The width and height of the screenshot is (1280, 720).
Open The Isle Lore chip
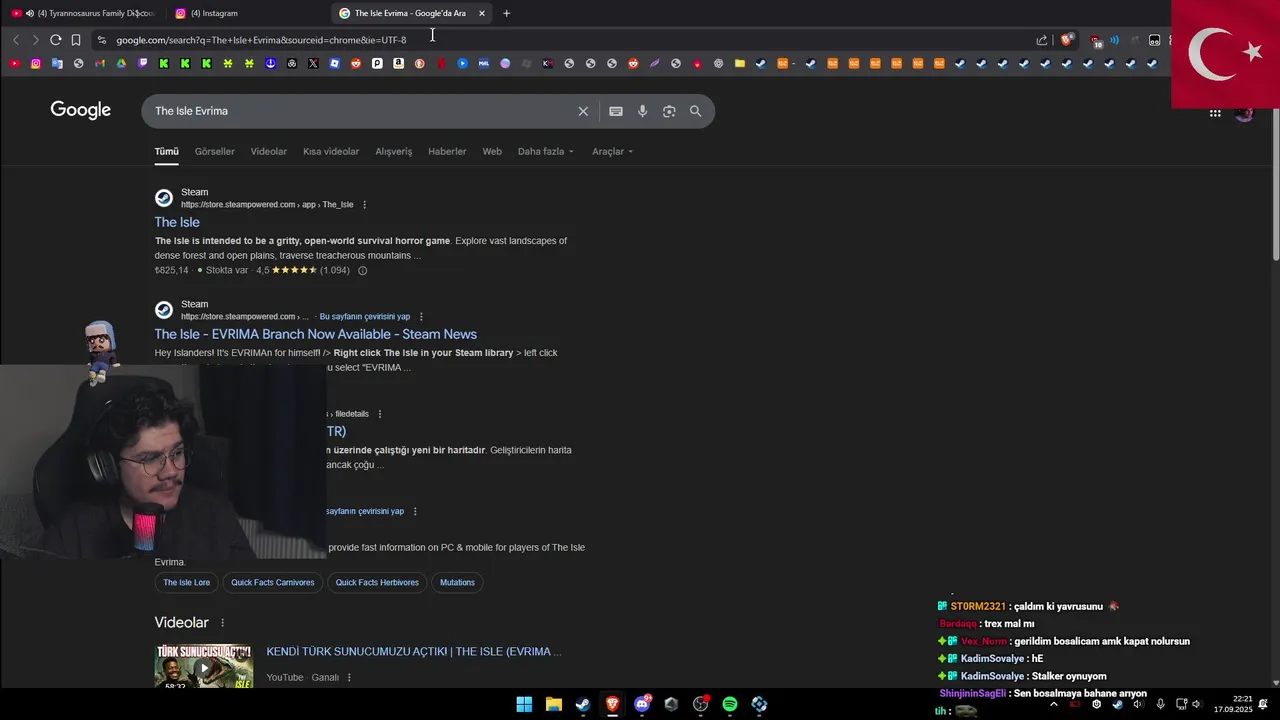(187, 582)
